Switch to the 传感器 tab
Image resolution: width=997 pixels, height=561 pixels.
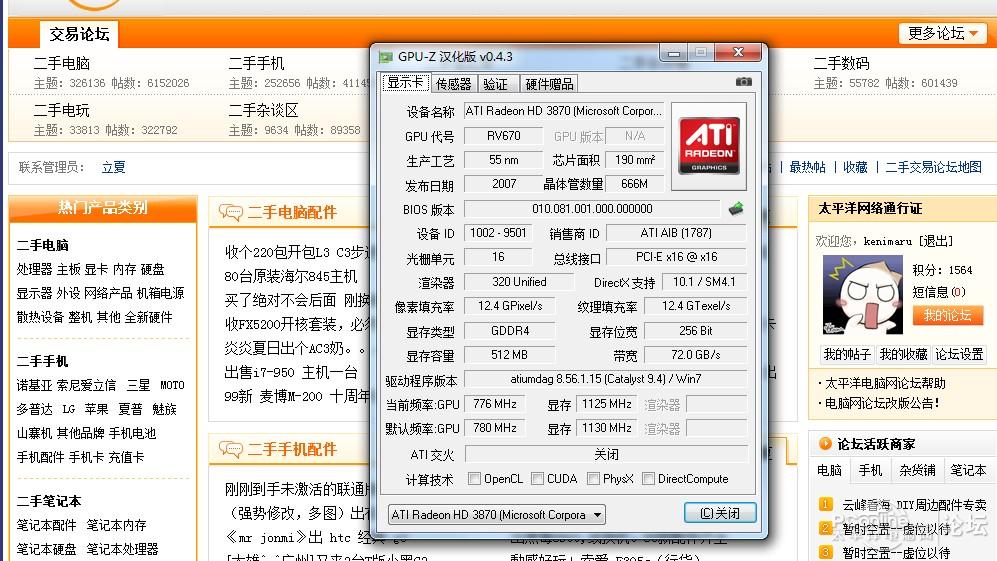453,83
